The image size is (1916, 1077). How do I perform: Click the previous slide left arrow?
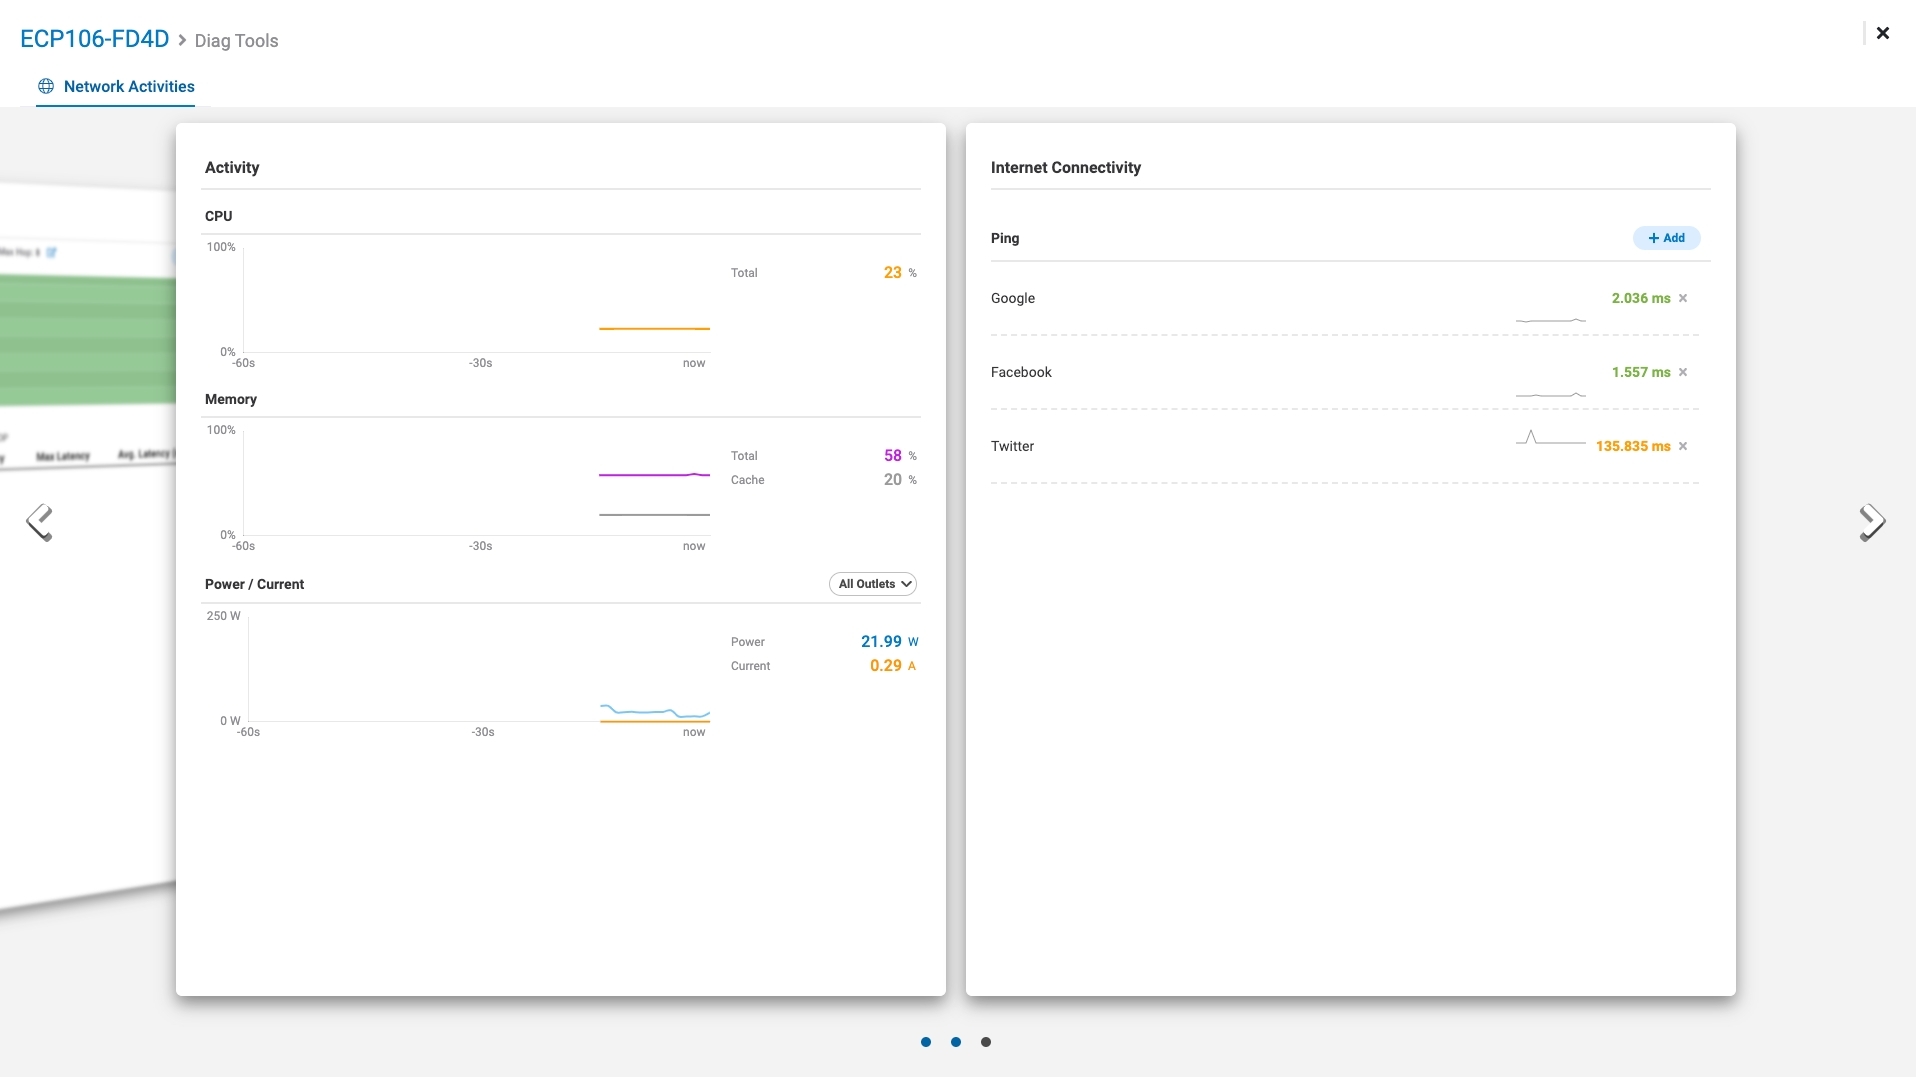point(40,522)
